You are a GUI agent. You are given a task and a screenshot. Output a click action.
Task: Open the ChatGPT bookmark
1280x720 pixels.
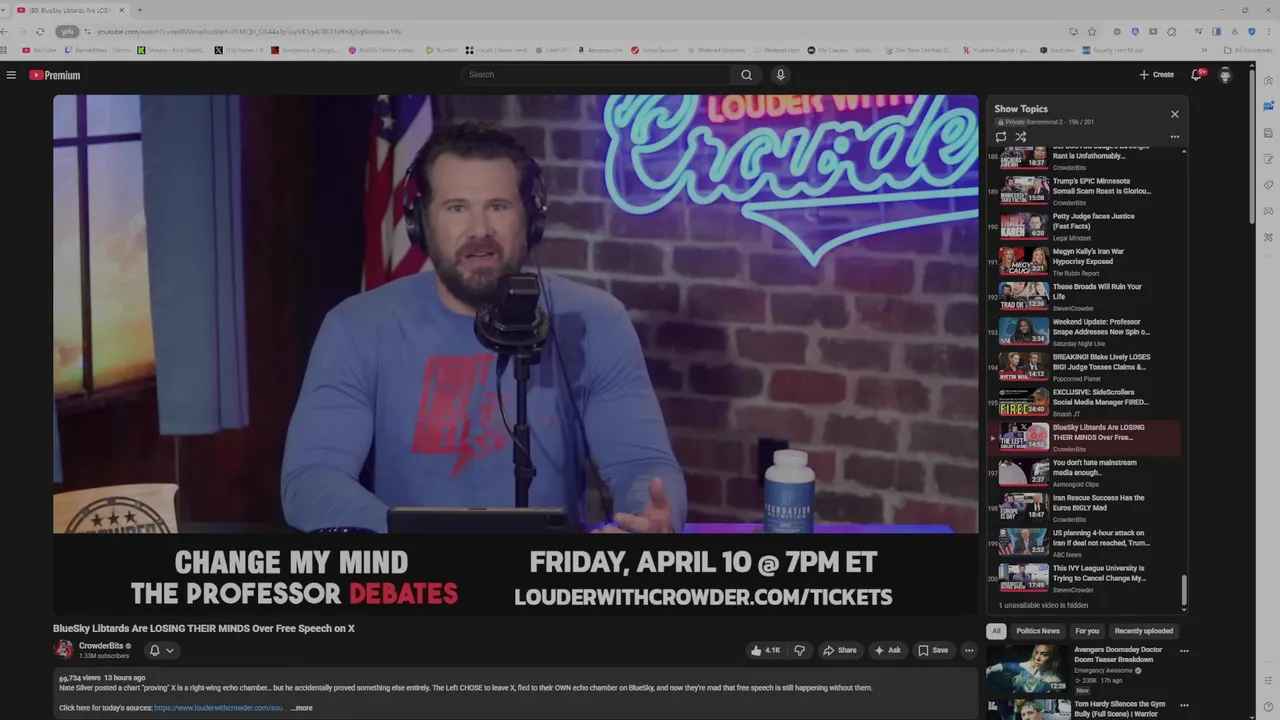click(552, 50)
